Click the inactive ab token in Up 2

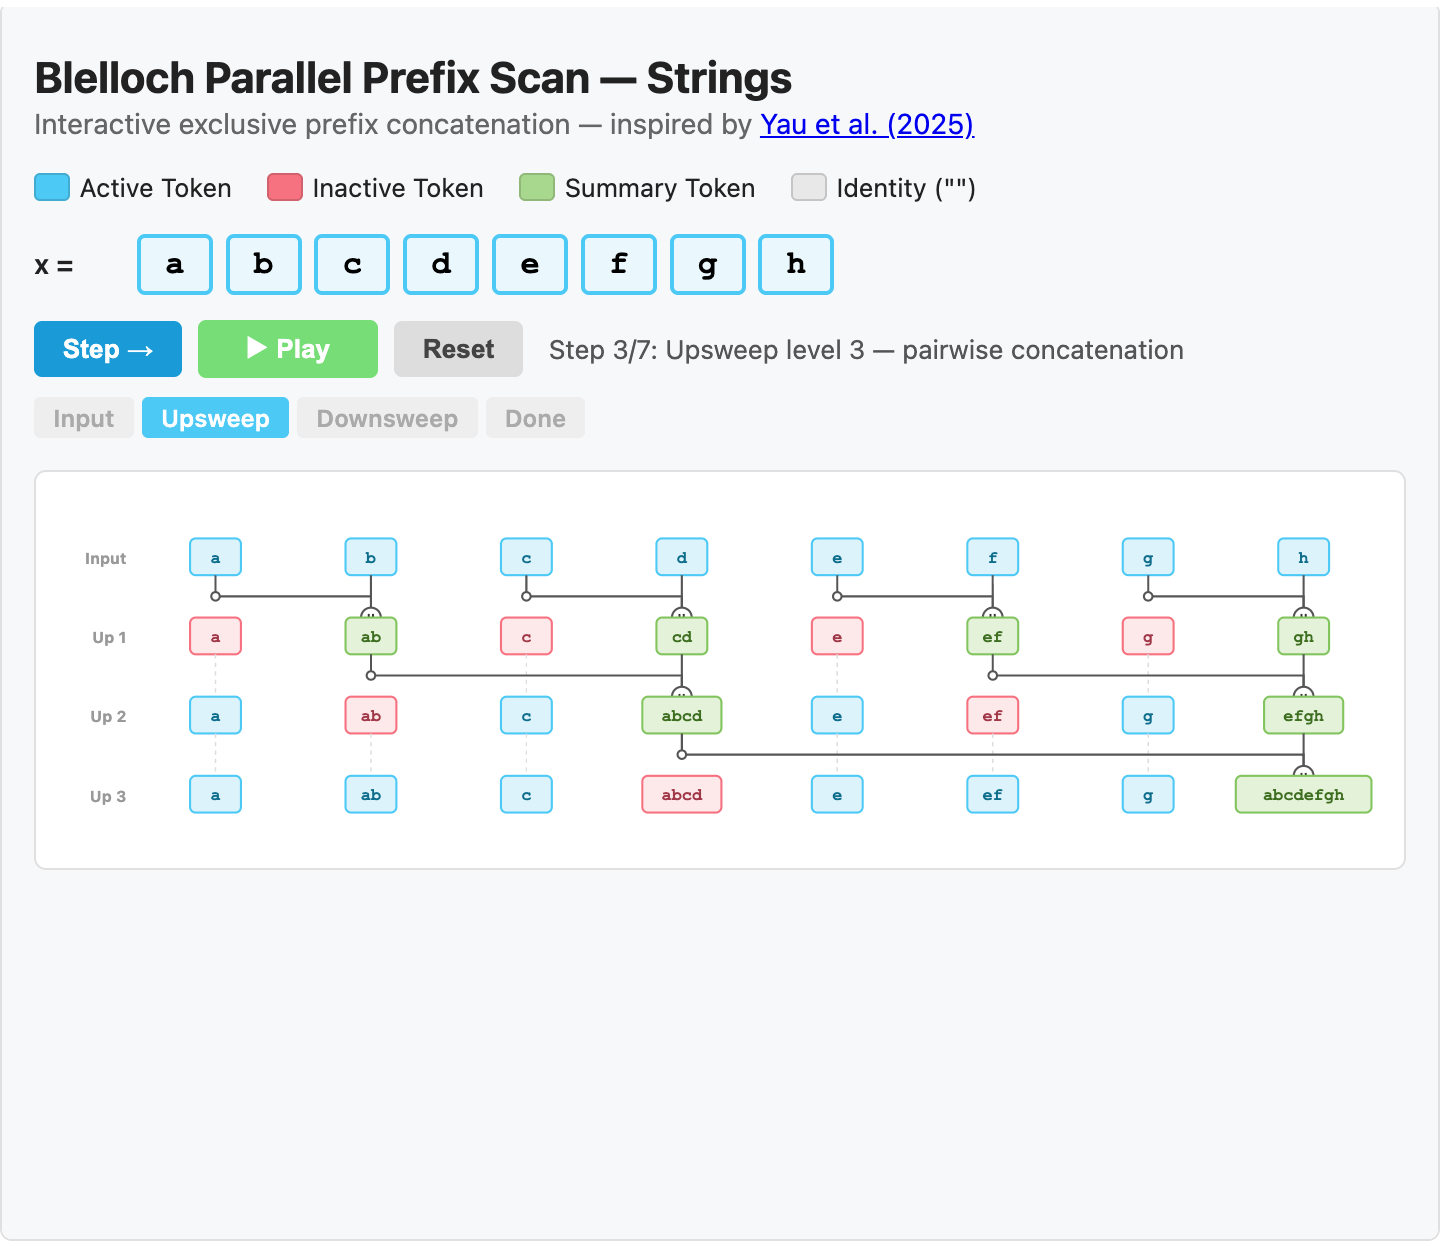click(370, 715)
